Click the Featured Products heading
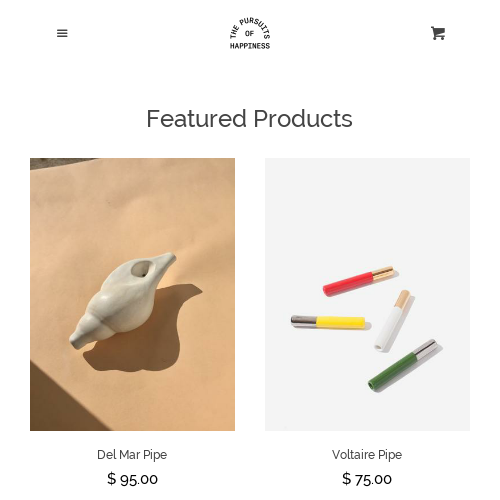This screenshot has height=500, width=500. (250, 119)
